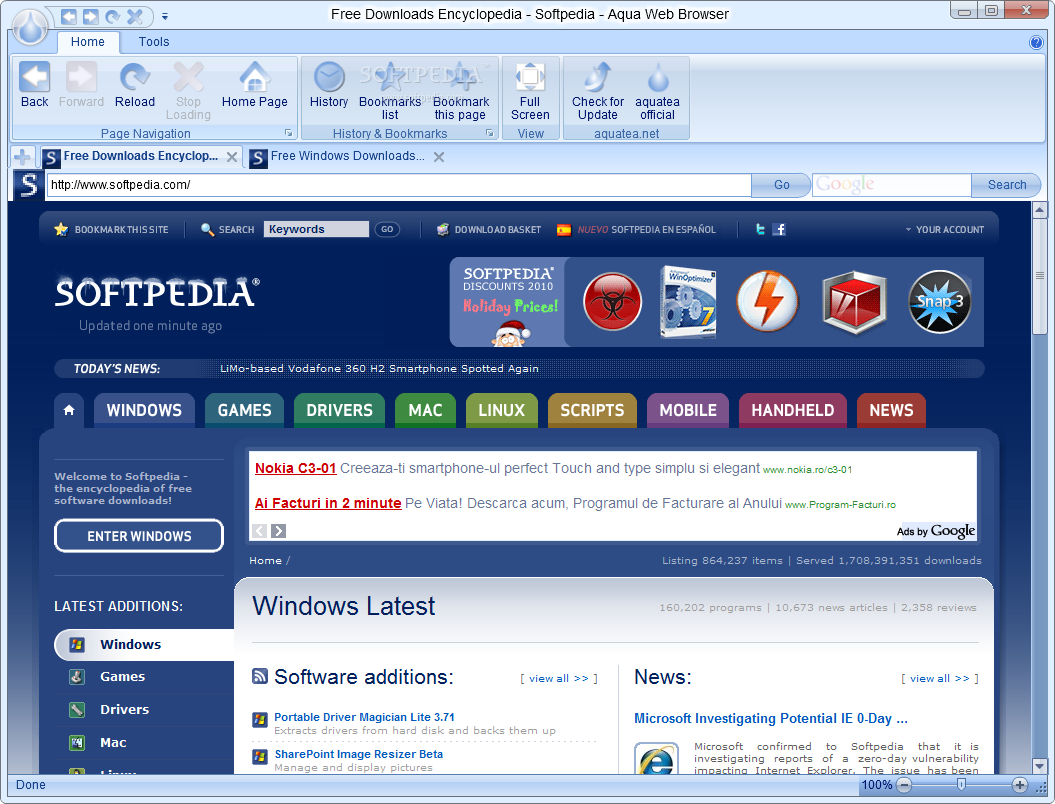
Task: Close the Free Downloads Encyclopedia tab
Action: [x=232, y=157]
